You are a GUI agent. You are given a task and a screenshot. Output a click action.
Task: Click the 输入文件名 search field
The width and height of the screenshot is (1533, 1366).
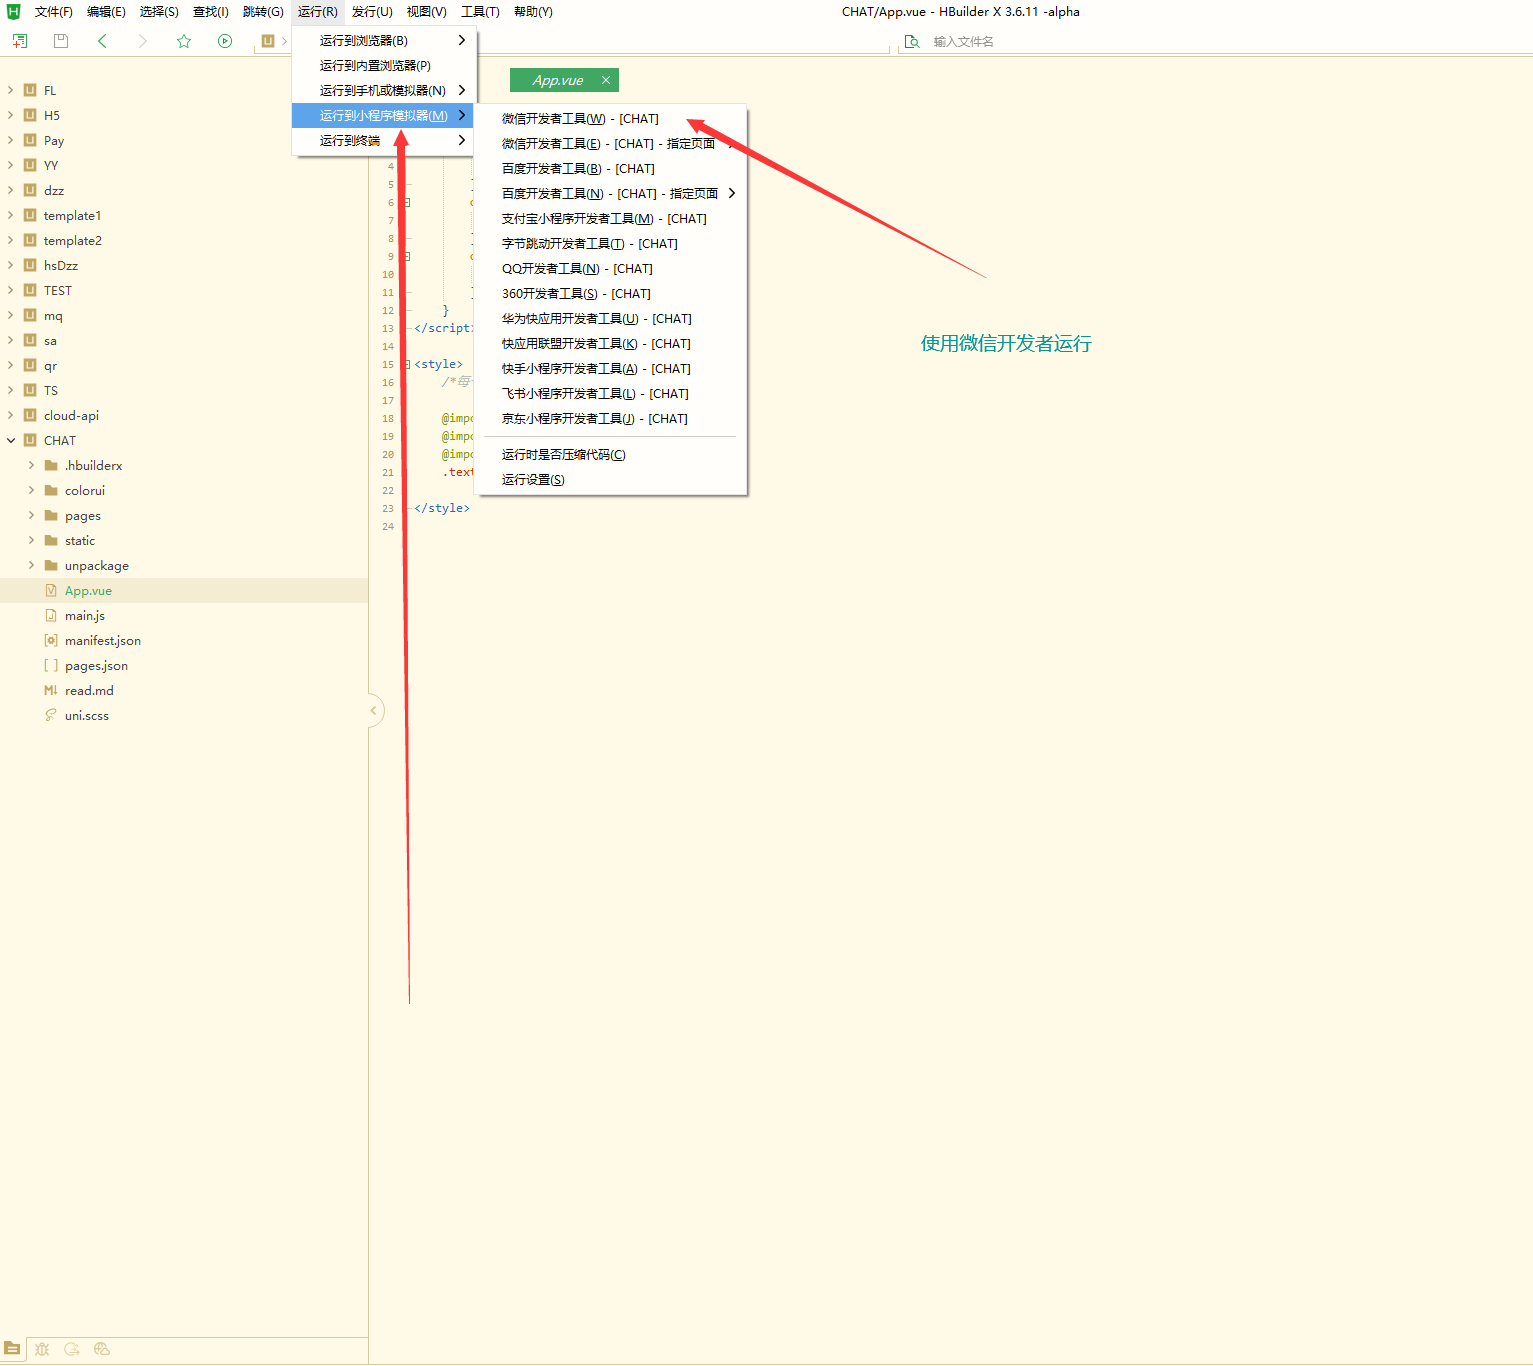(1000, 42)
